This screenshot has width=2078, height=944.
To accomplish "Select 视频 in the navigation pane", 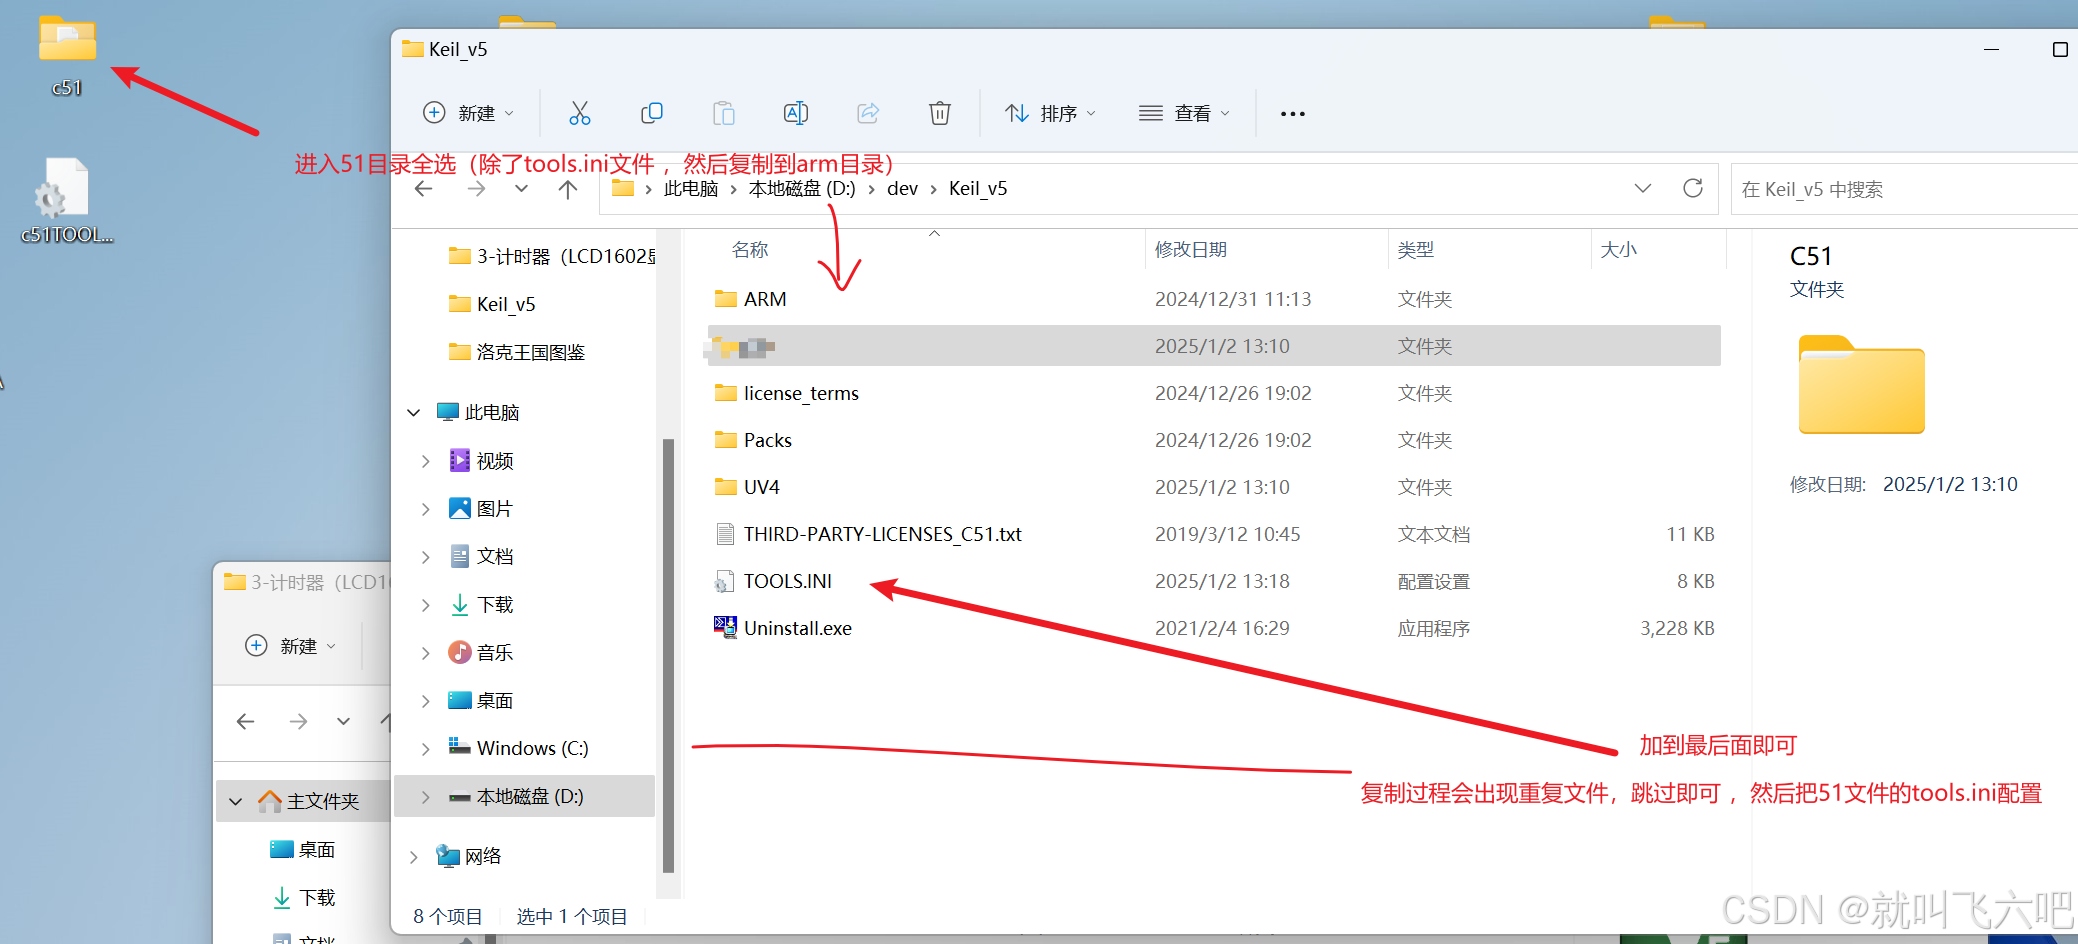I will [481, 460].
